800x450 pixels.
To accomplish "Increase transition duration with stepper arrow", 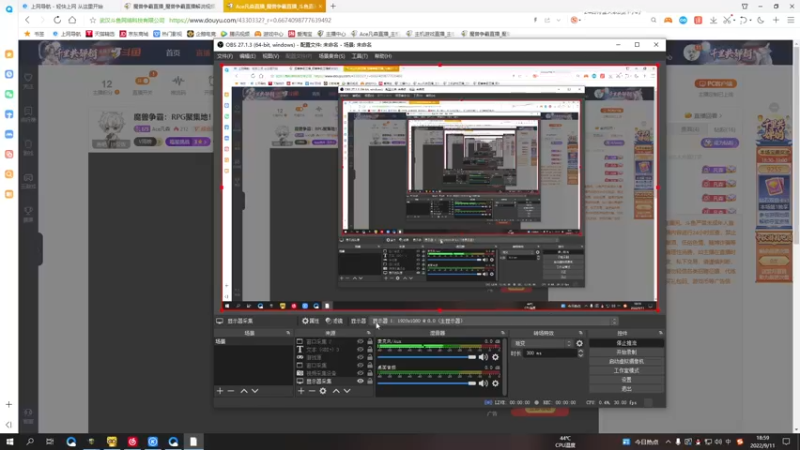I will (x=581, y=351).
